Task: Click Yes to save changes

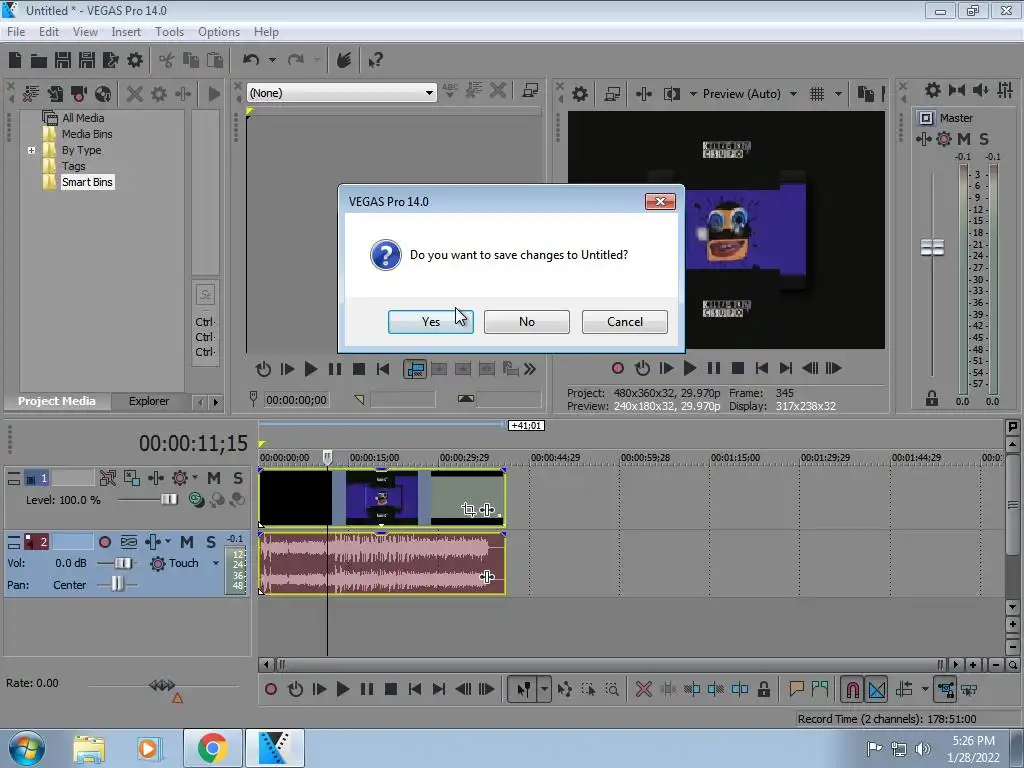Action: click(431, 321)
